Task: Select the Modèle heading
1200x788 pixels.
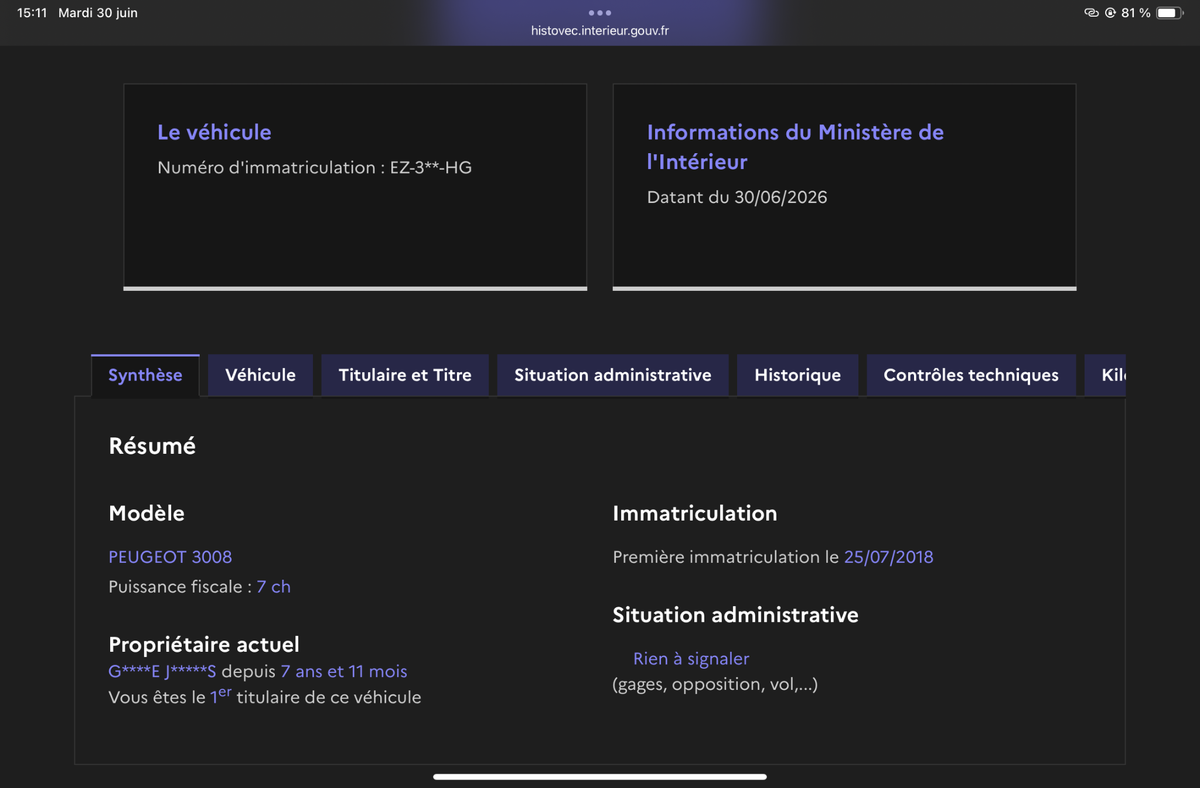Action: coord(146,513)
